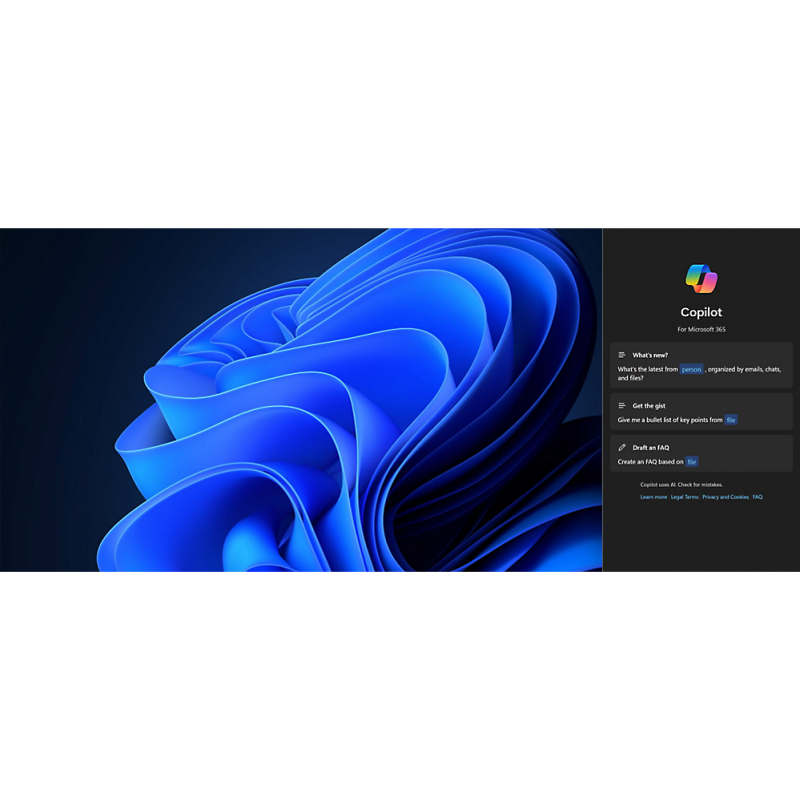This screenshot has height=800, width=800.
Task: Click "Copilot uses AI. Check for mistakes." notice
Action: pyautogui.click(x=681, y=485)
